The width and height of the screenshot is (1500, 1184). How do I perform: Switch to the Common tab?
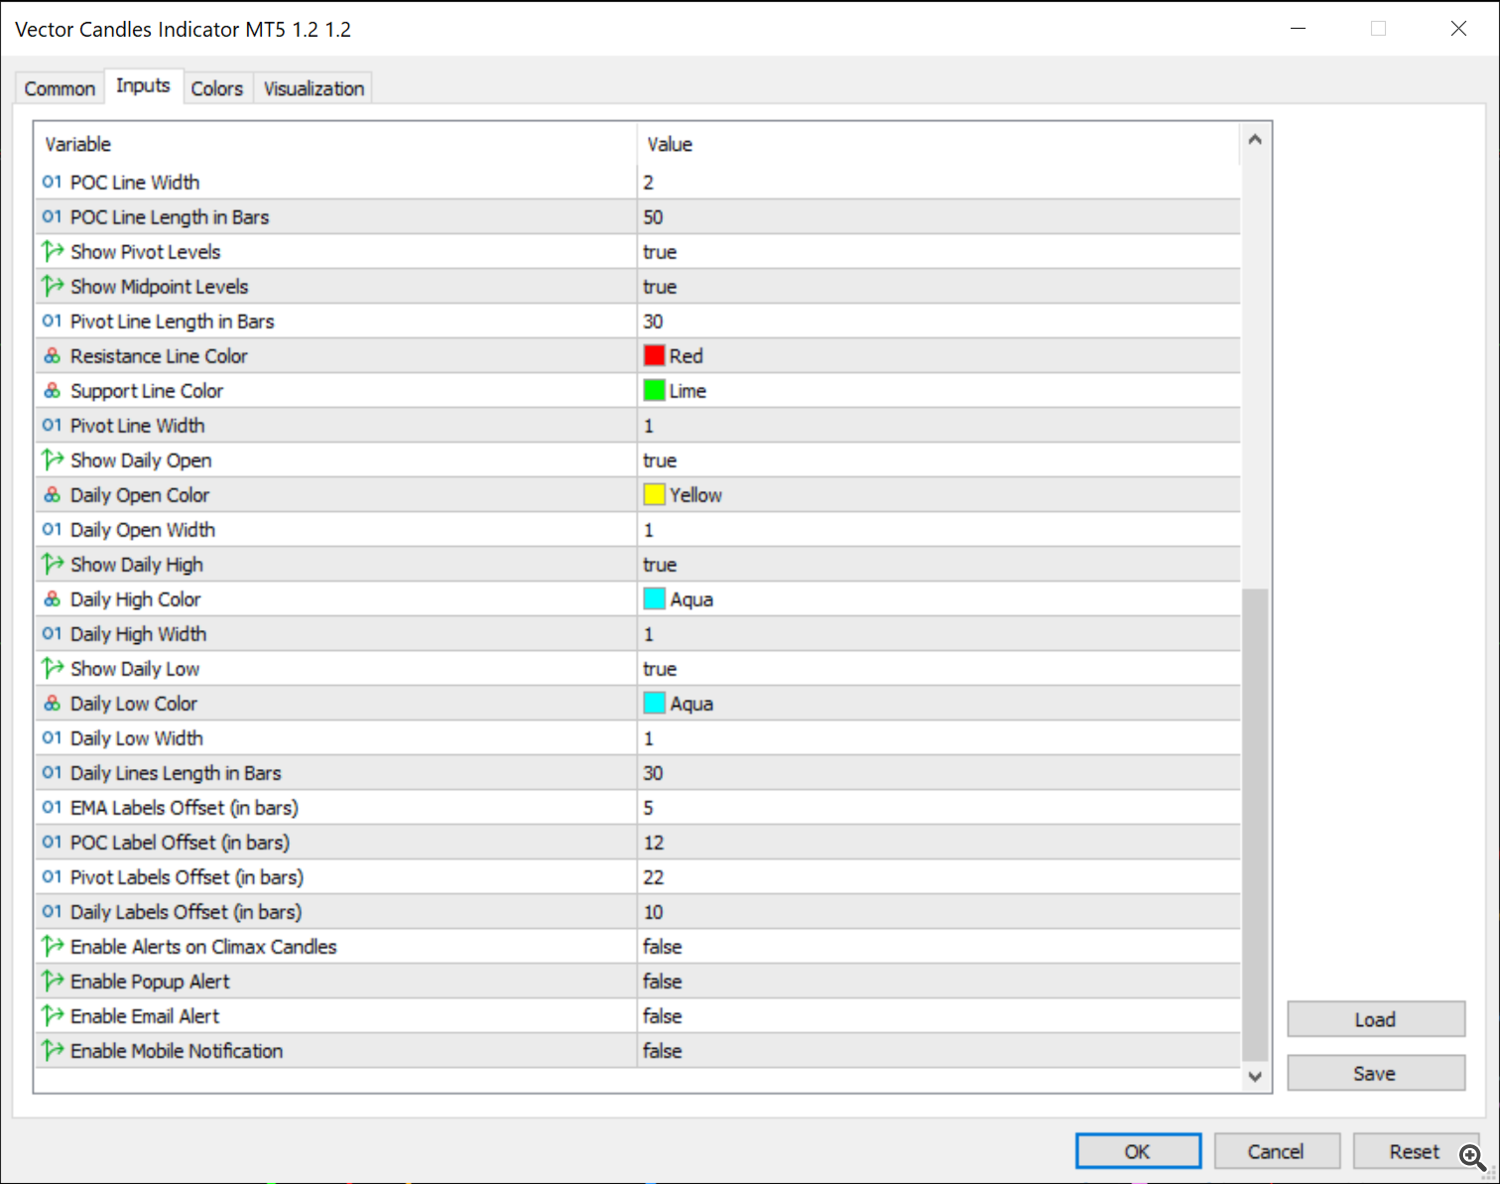(60, 88)
